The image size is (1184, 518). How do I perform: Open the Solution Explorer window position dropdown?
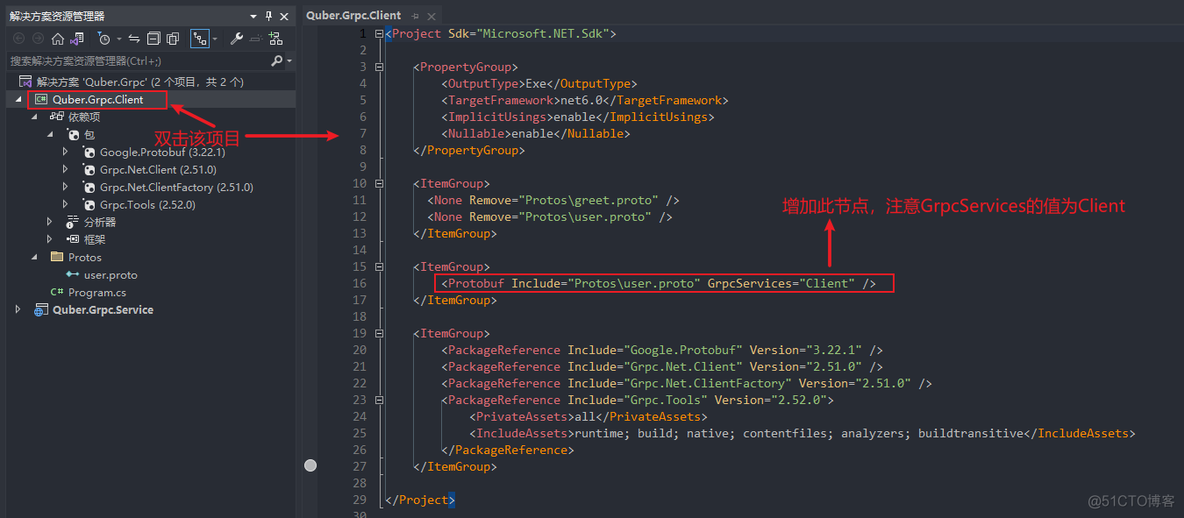coord(253,17)
